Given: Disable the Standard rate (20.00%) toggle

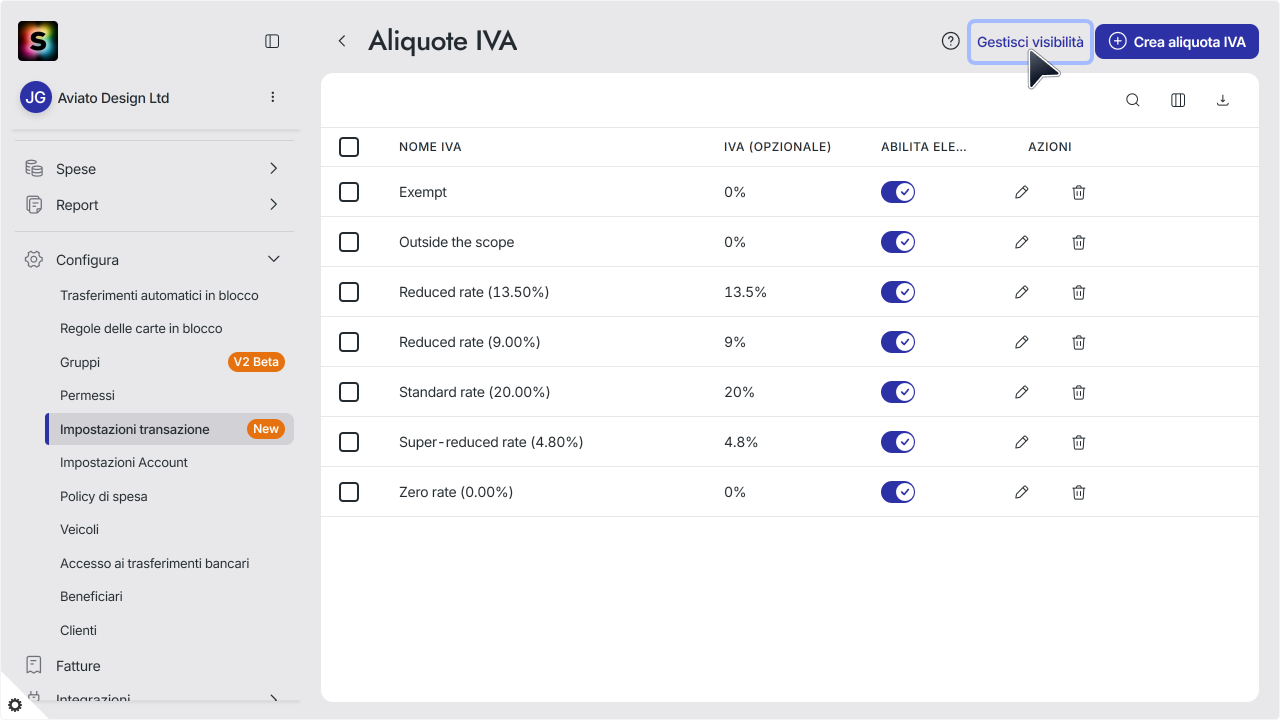Looking at the screenshot, I should pos(898,392).
